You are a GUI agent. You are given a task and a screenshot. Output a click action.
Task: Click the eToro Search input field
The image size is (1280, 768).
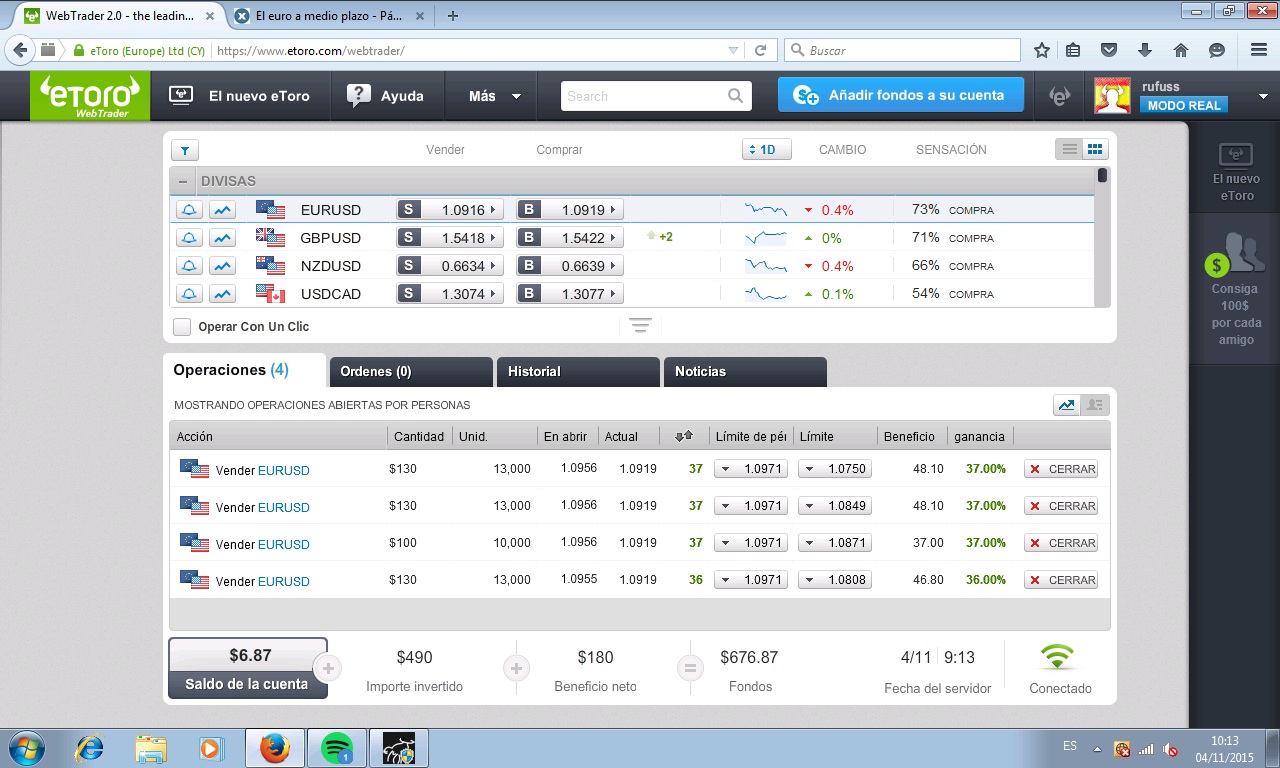[645, 96]
